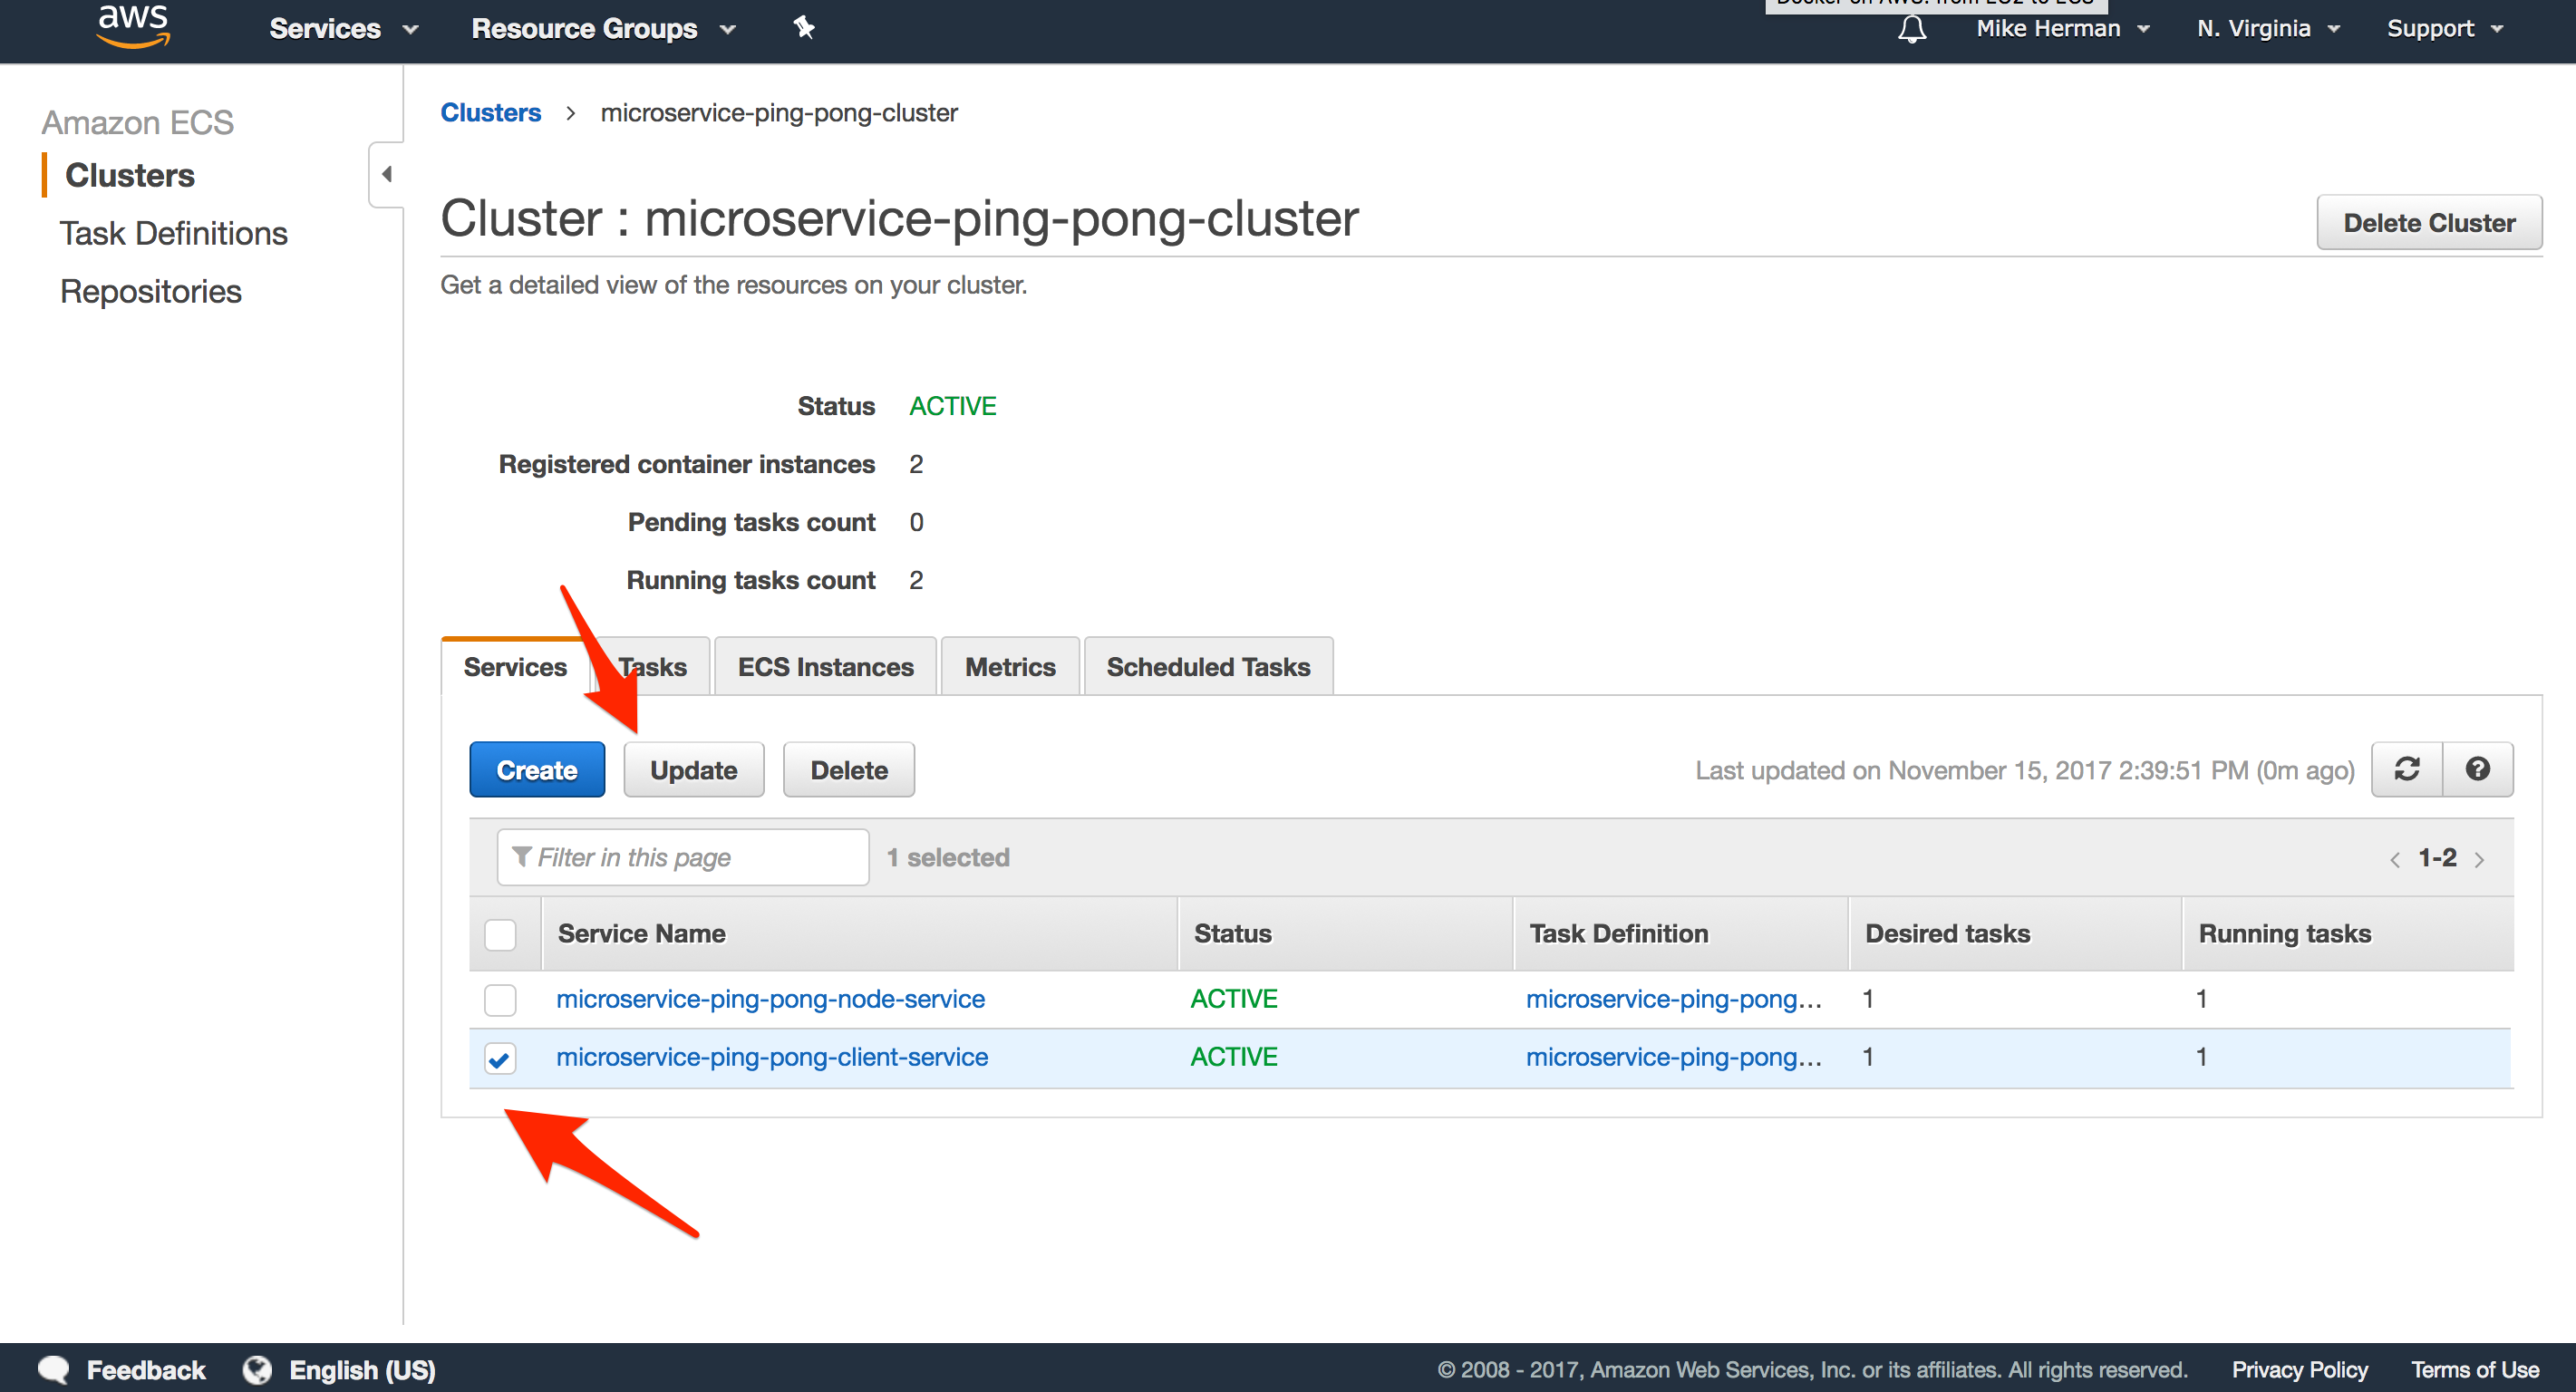Click the pin shortcut icon in navbar
This screenshot has height=1392, width=2576.
(x=803, y=28)
